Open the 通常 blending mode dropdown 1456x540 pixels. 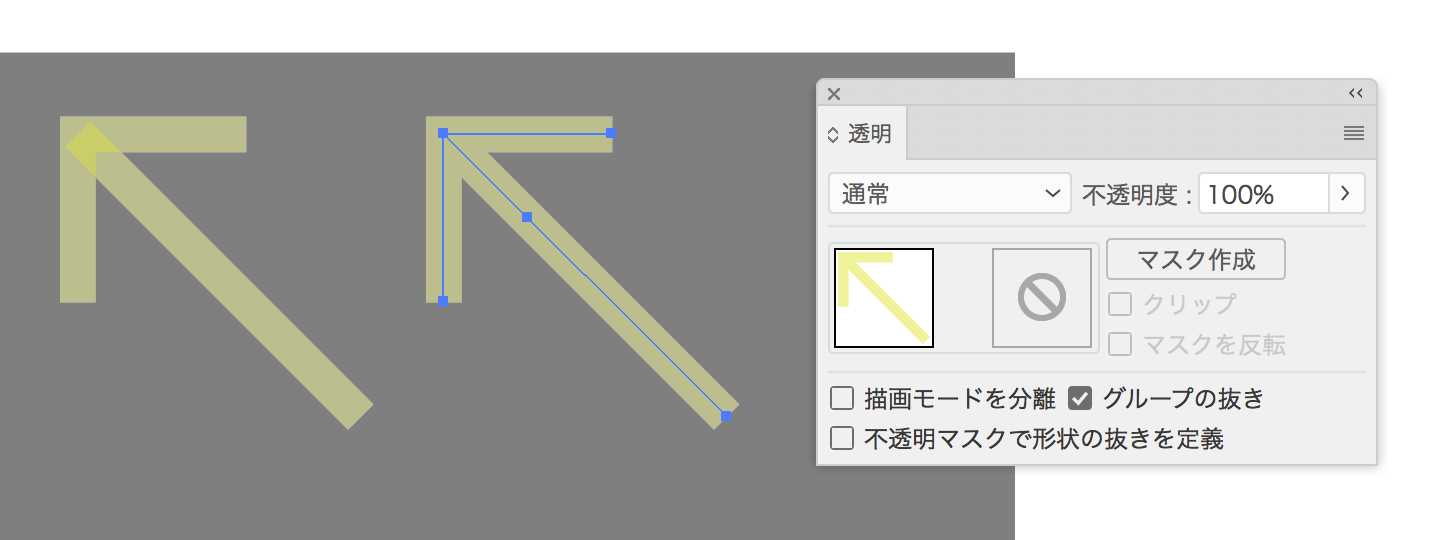950,194
